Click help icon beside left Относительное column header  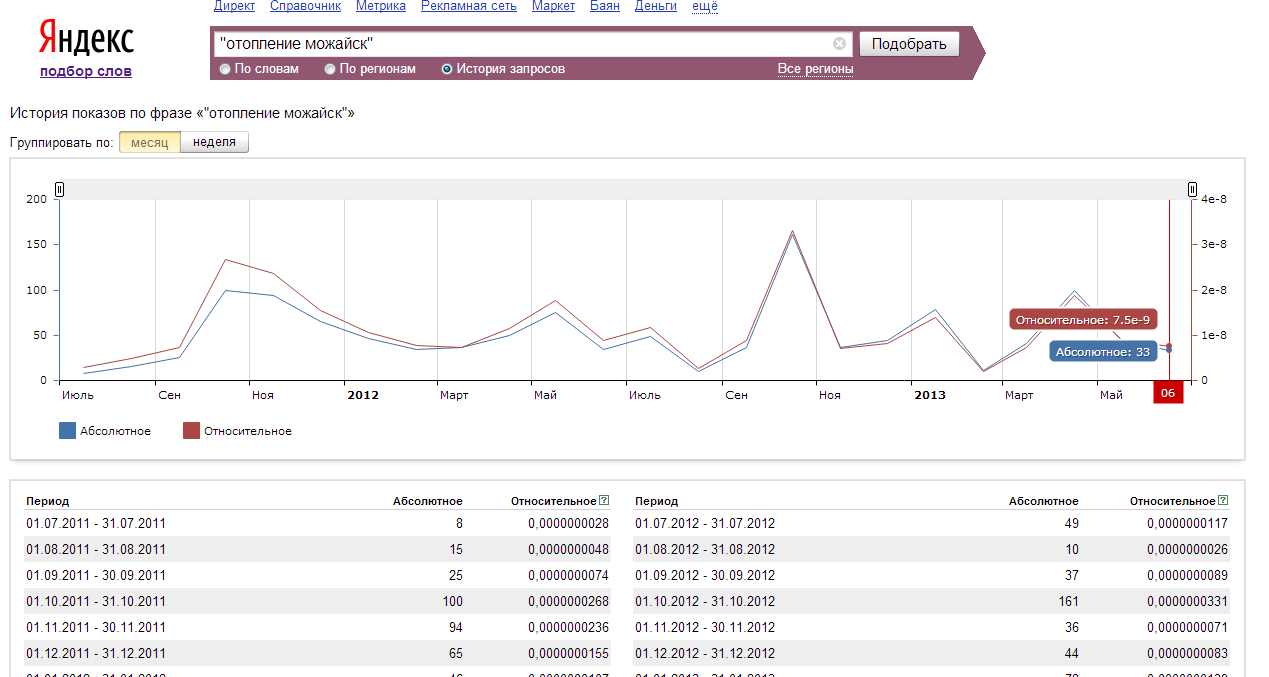604,501
